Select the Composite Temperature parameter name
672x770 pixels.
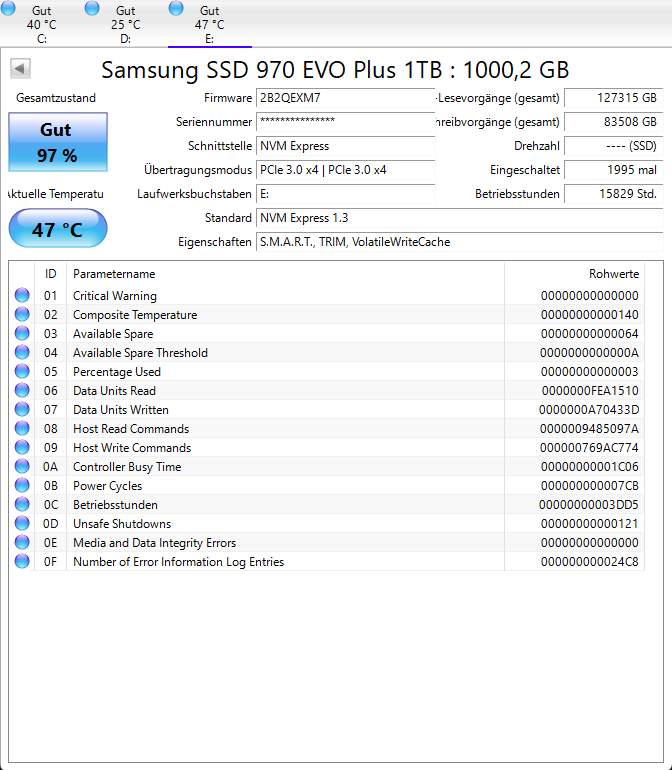point(135,315)
